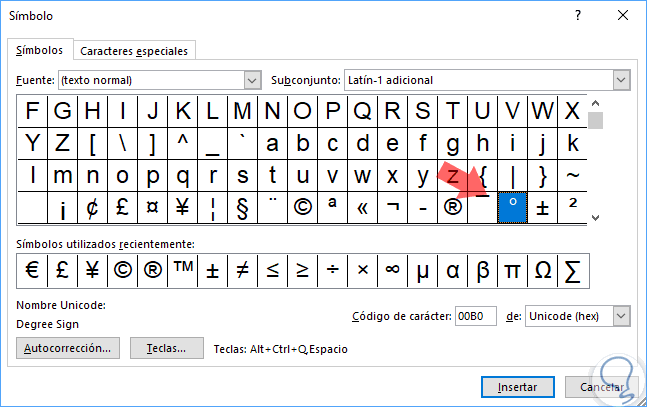Pick the section sign § in the grid
Image resolution: width=647 pixels, height=407 pixels.
tap(241, 208)
